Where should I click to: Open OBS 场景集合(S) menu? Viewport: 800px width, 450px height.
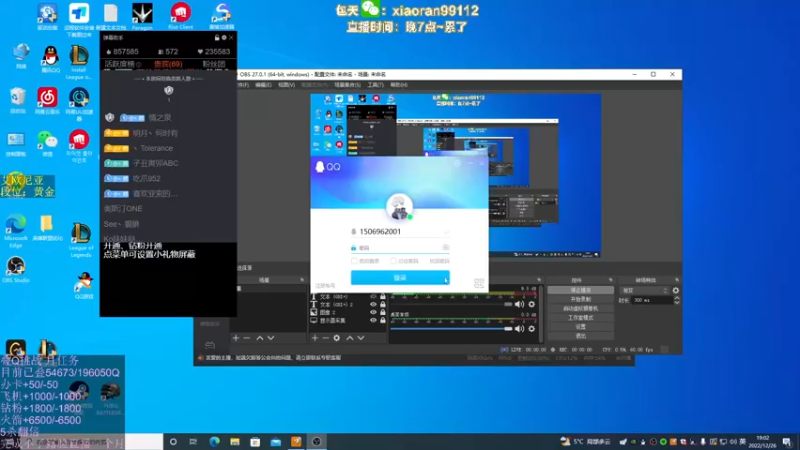pos(347,85)
